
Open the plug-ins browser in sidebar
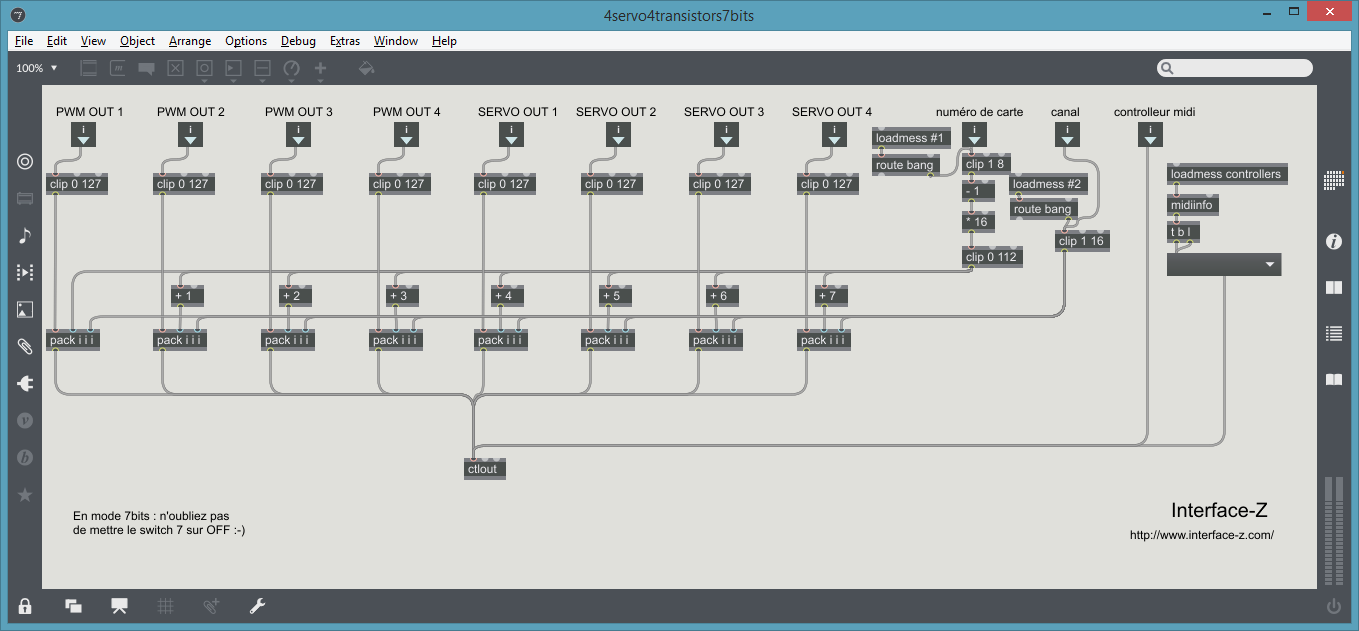tap(25, 384)
